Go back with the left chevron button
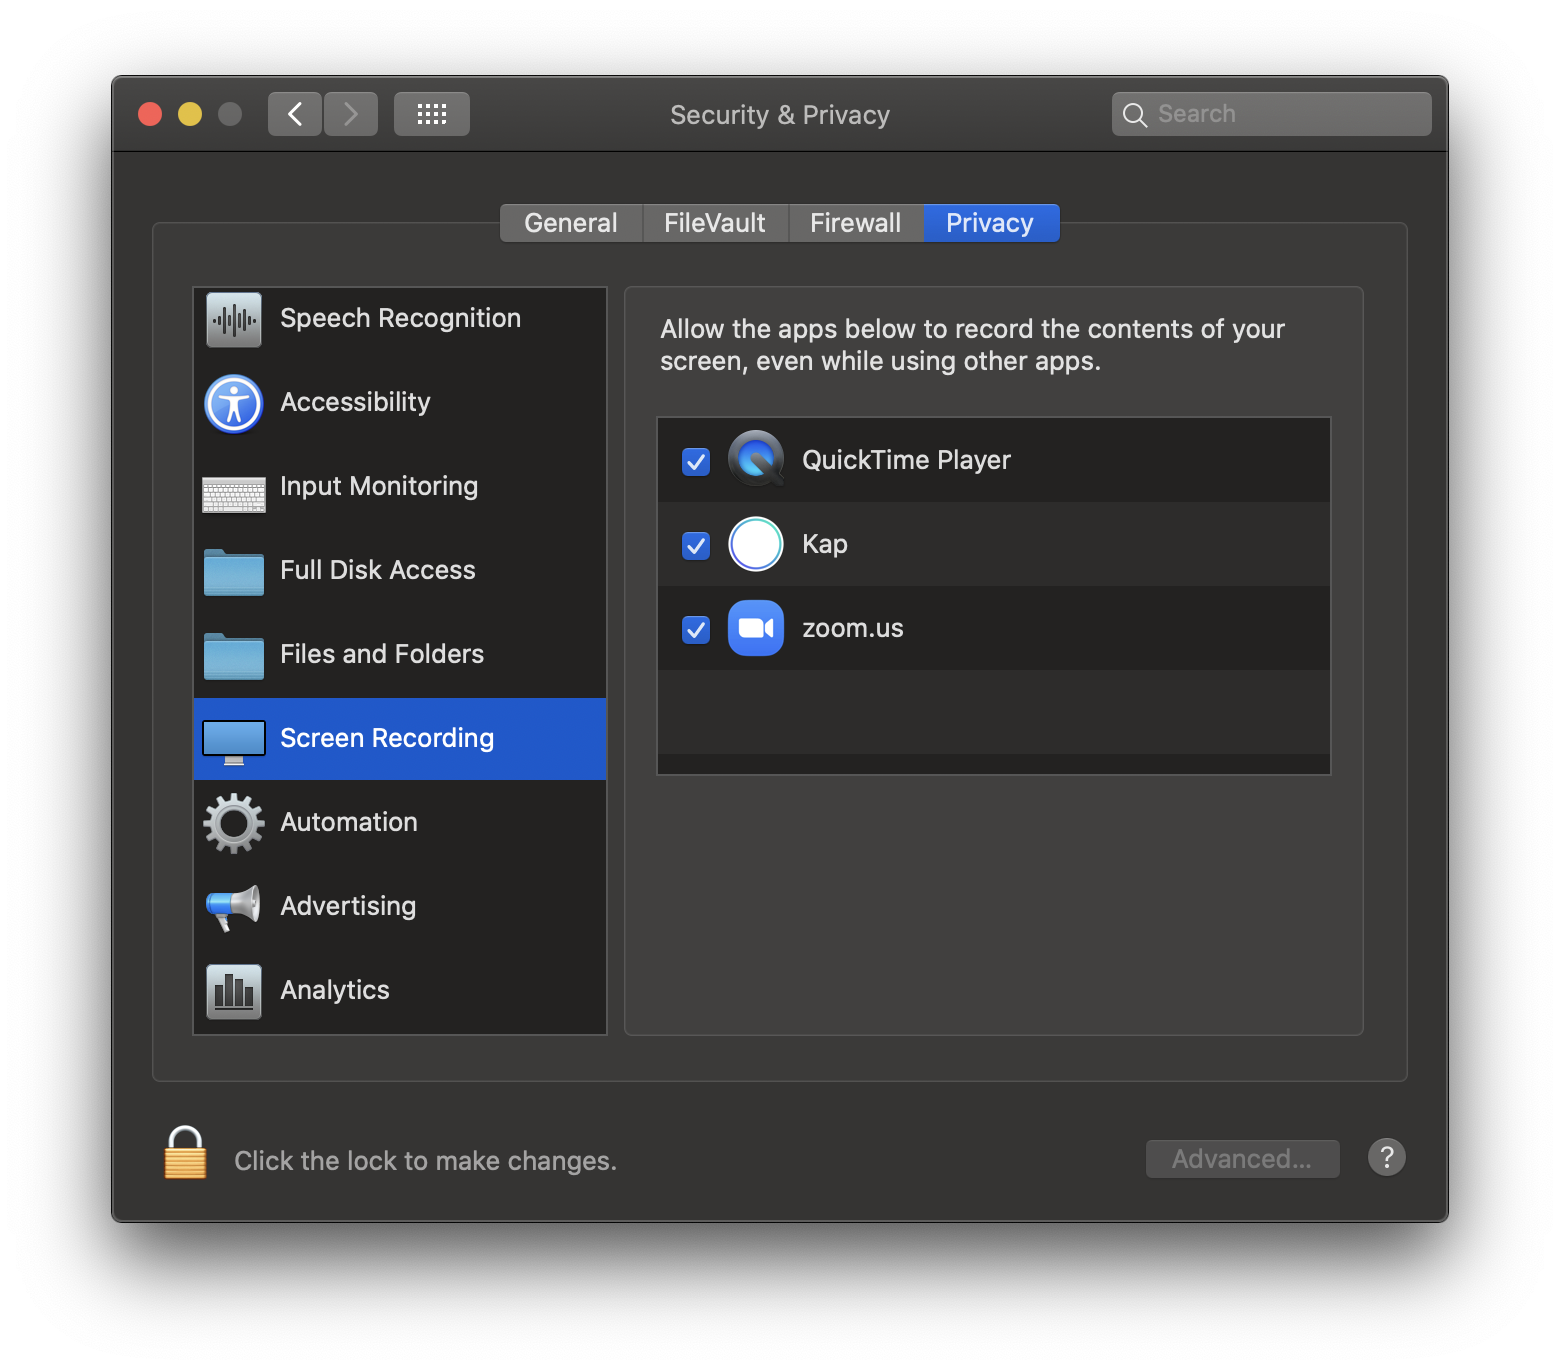Viewport: 1560px width, 1370px height. (x=295, y=114)
